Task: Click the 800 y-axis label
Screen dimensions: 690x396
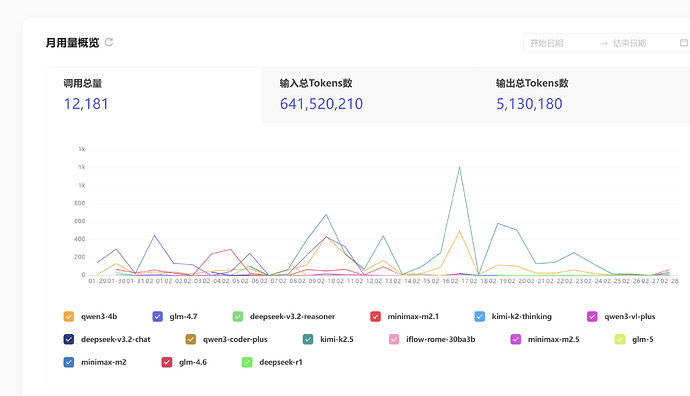Action: [x=80, y=203]
